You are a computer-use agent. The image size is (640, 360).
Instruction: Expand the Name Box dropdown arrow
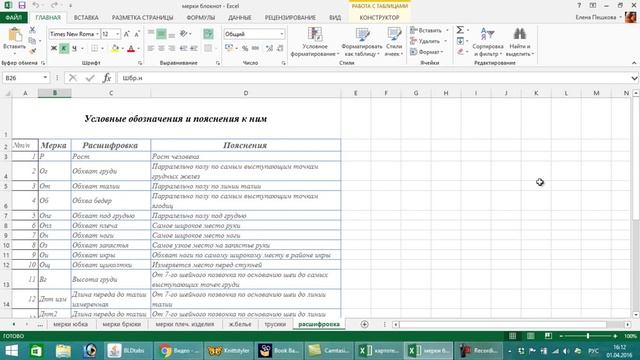(45, 78)
